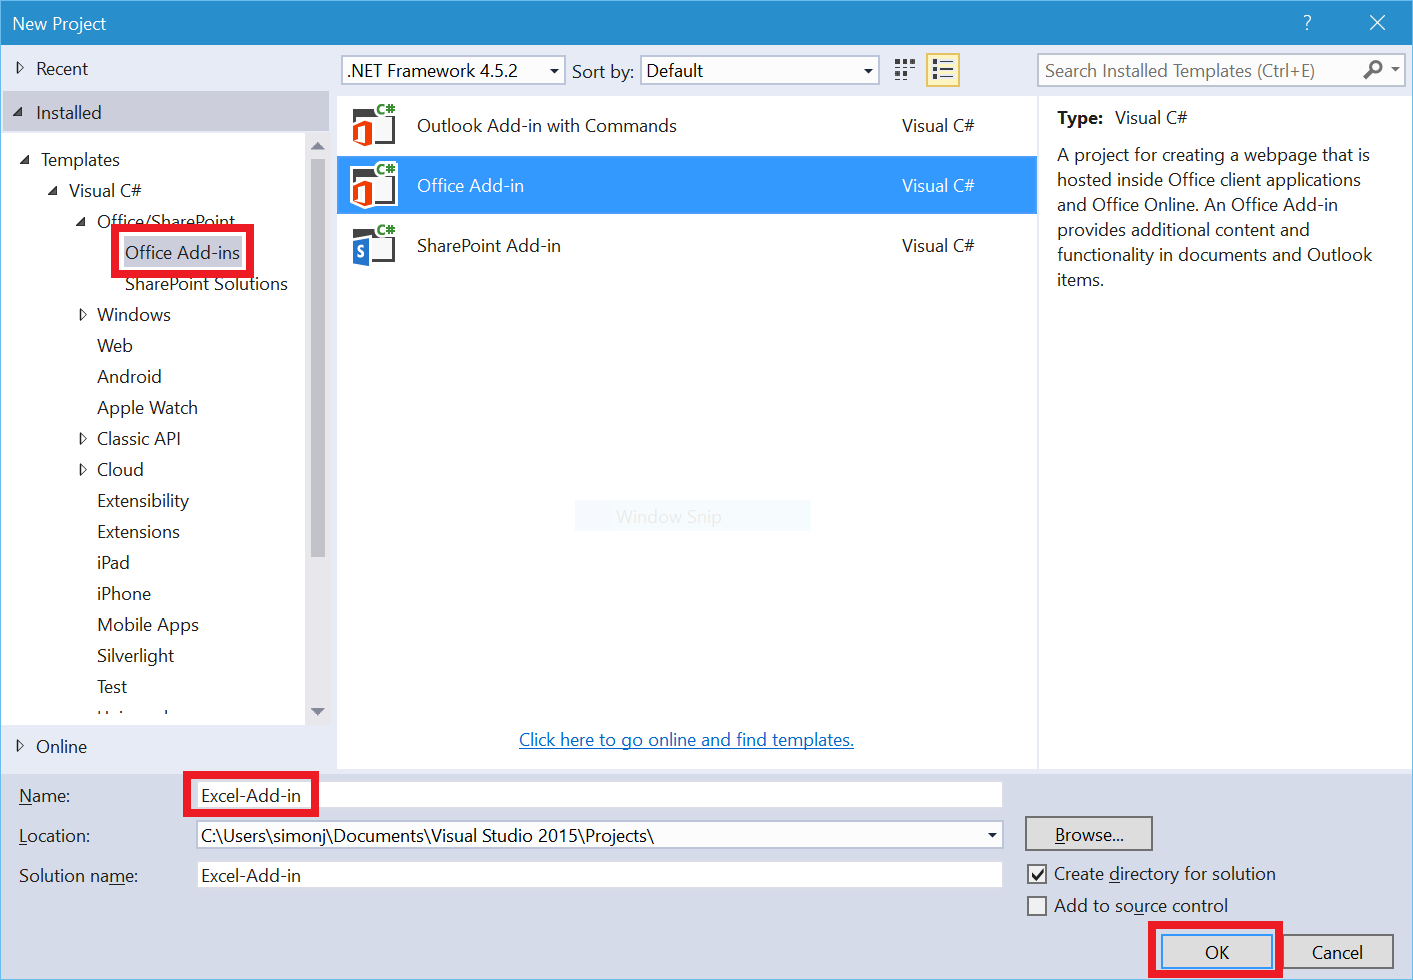Screen dimensions: 1413x980
Task: Select Office Add-ins in the tree
Action: click(182, 253)
